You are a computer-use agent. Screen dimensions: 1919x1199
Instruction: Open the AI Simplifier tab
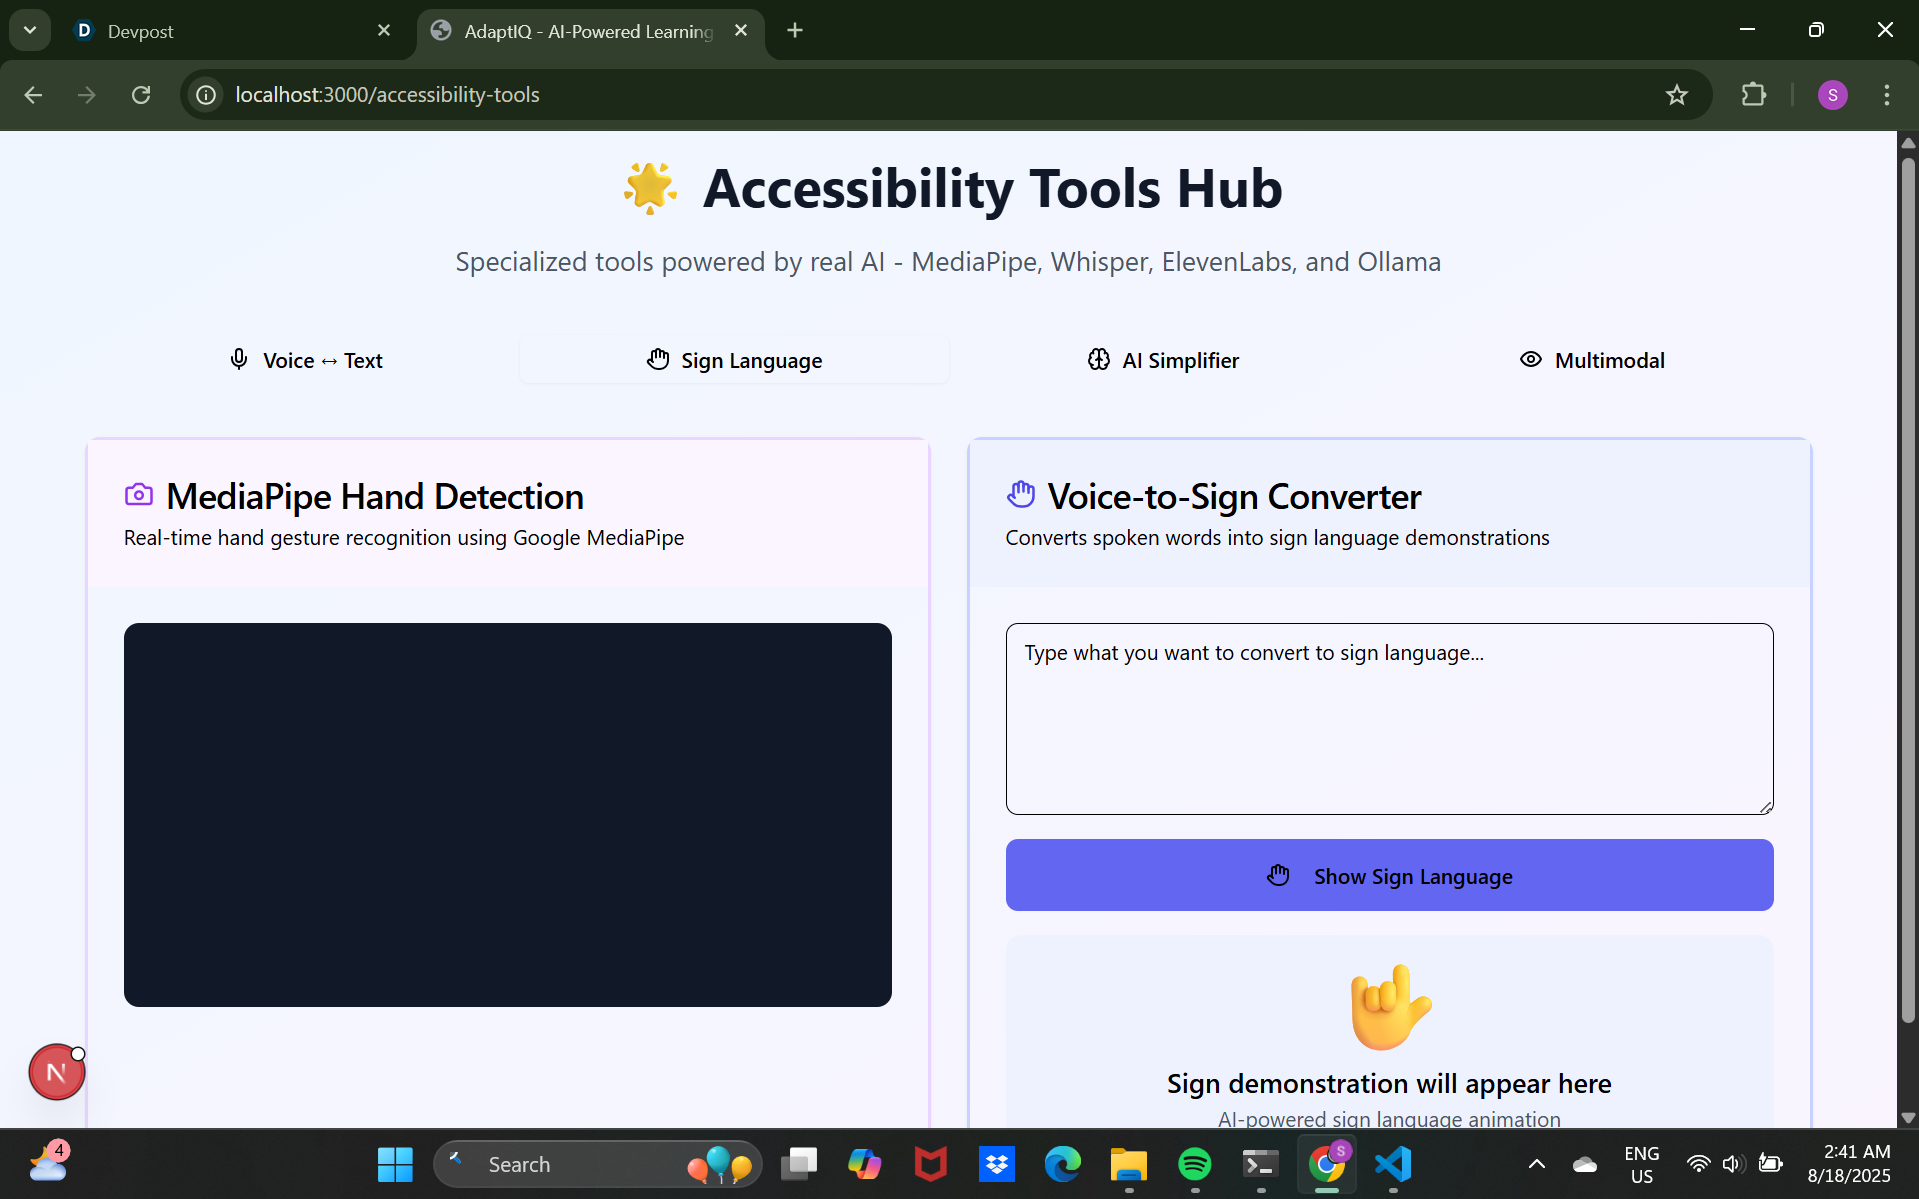click(x=1163, y=360)
